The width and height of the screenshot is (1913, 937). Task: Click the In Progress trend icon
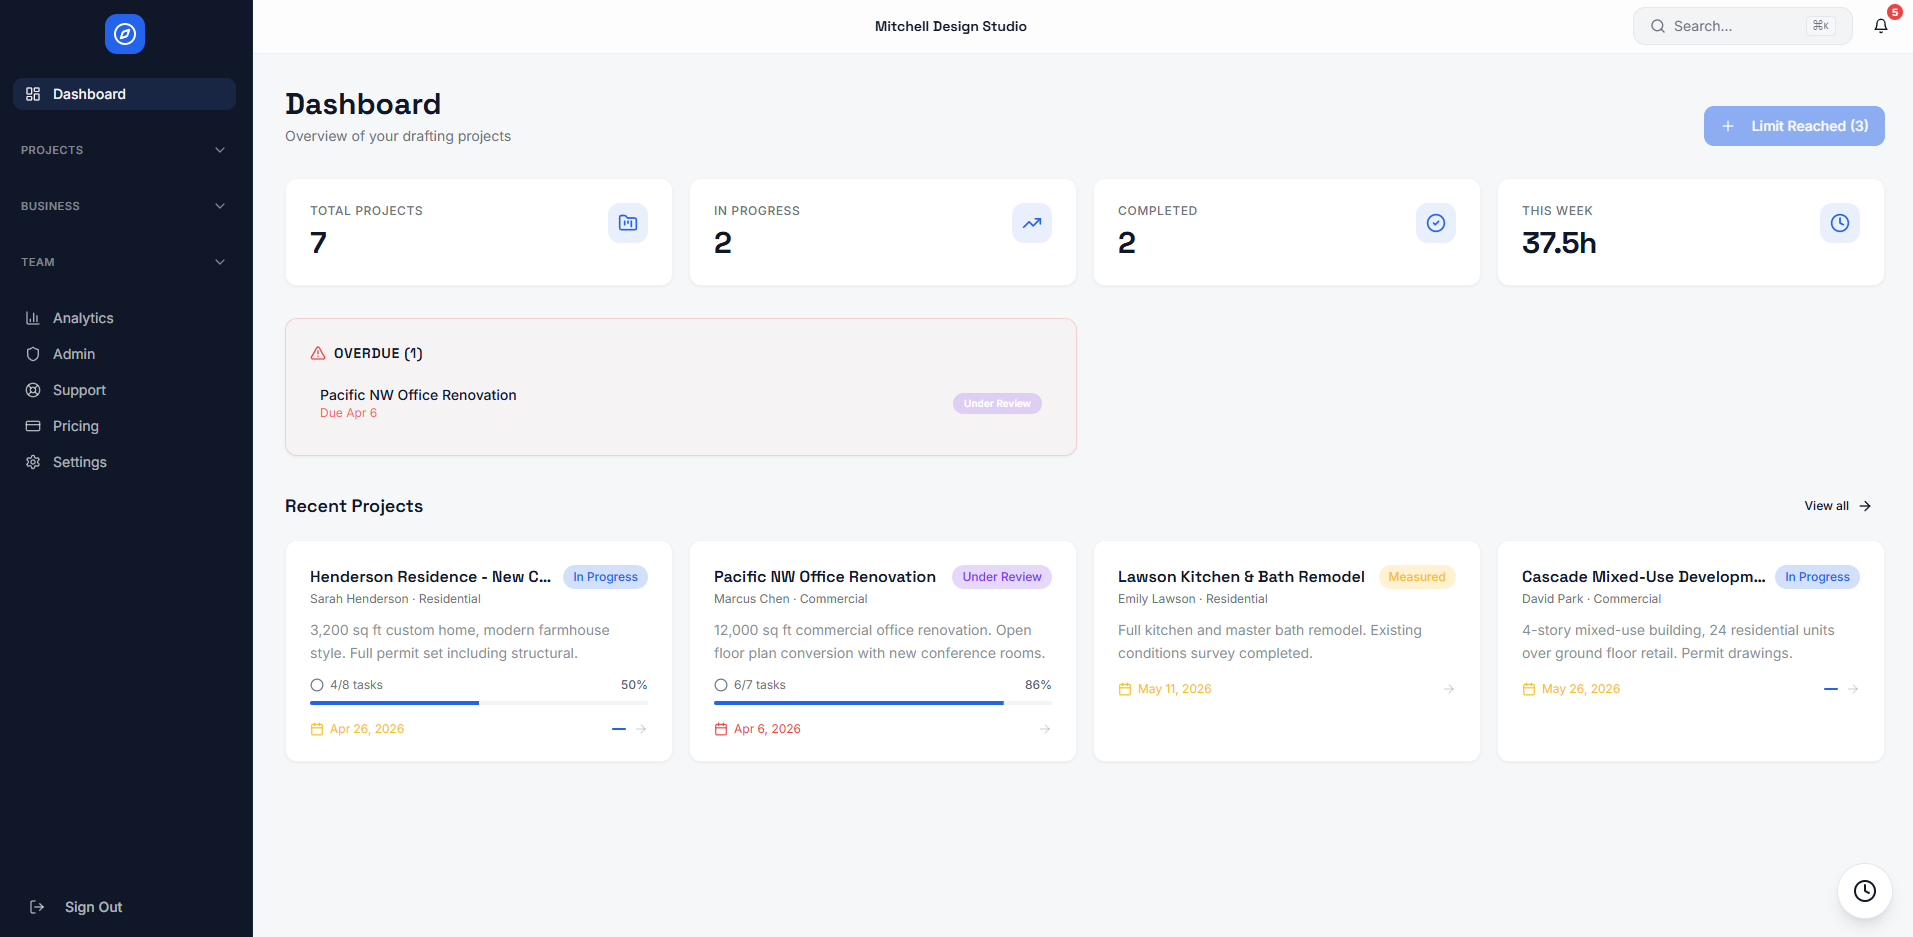1031,223
